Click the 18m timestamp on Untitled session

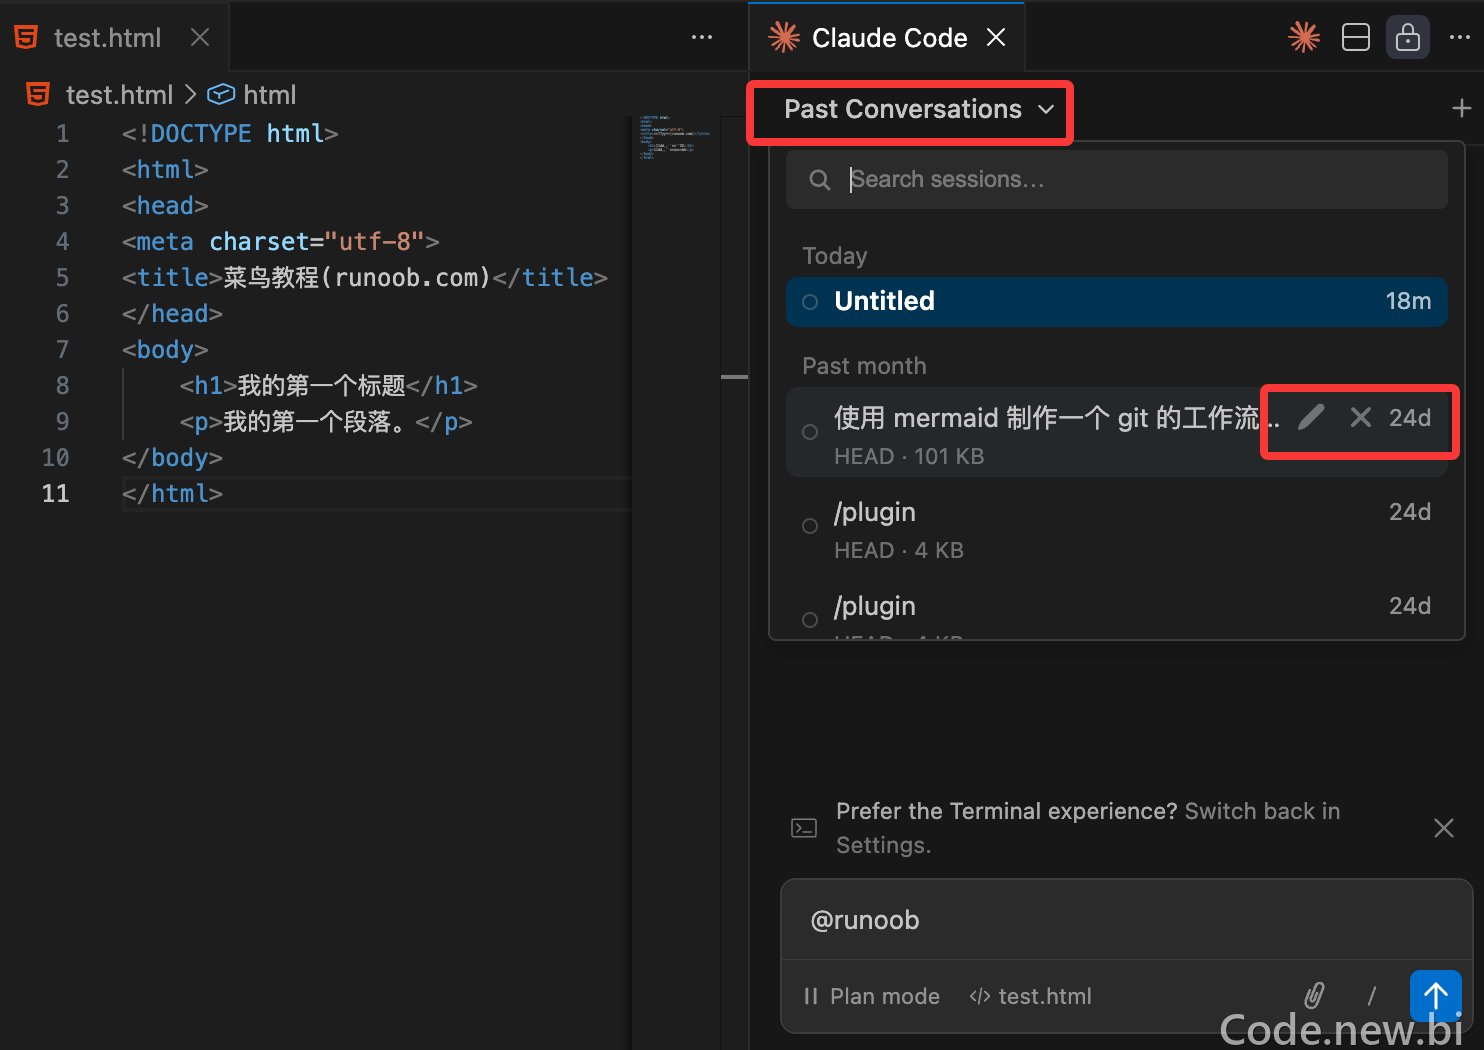pyautogui.click(x=1408, y=301)
